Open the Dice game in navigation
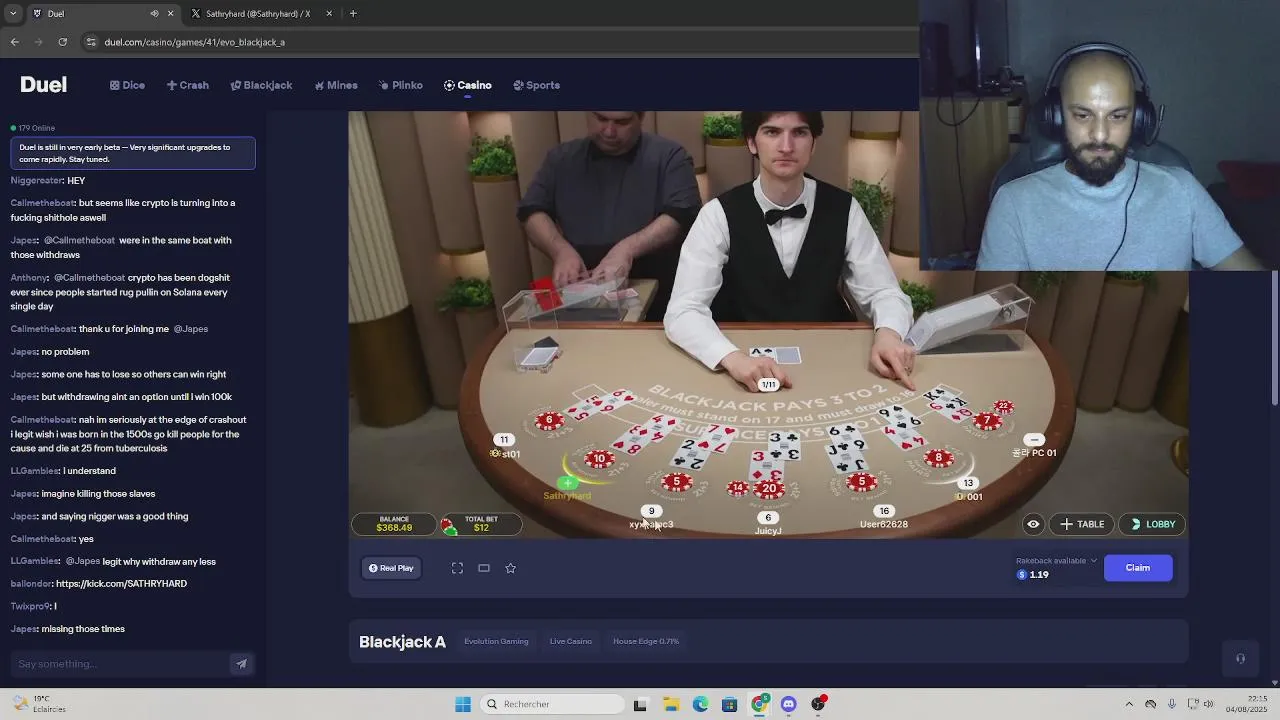1280x720 pixels. tap(127, 85)
